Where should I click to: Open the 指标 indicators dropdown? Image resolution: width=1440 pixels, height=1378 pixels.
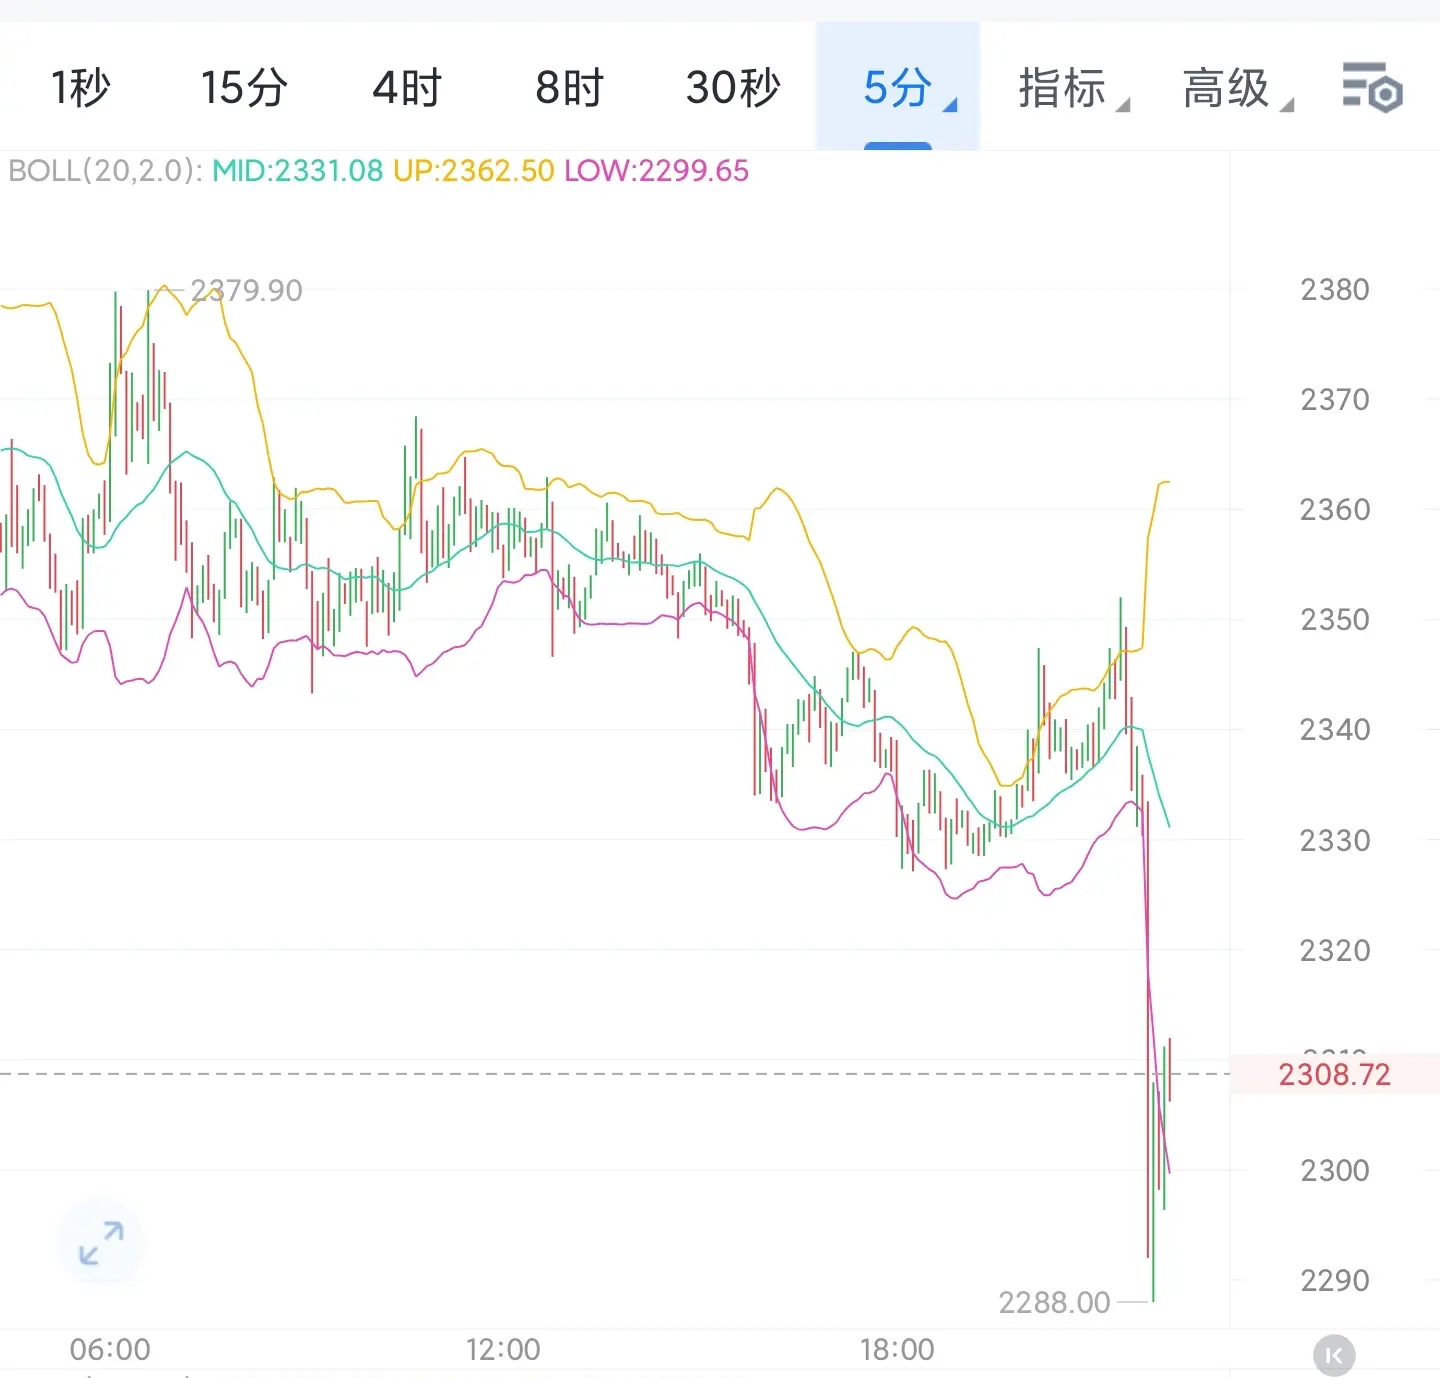point(1073,87)
